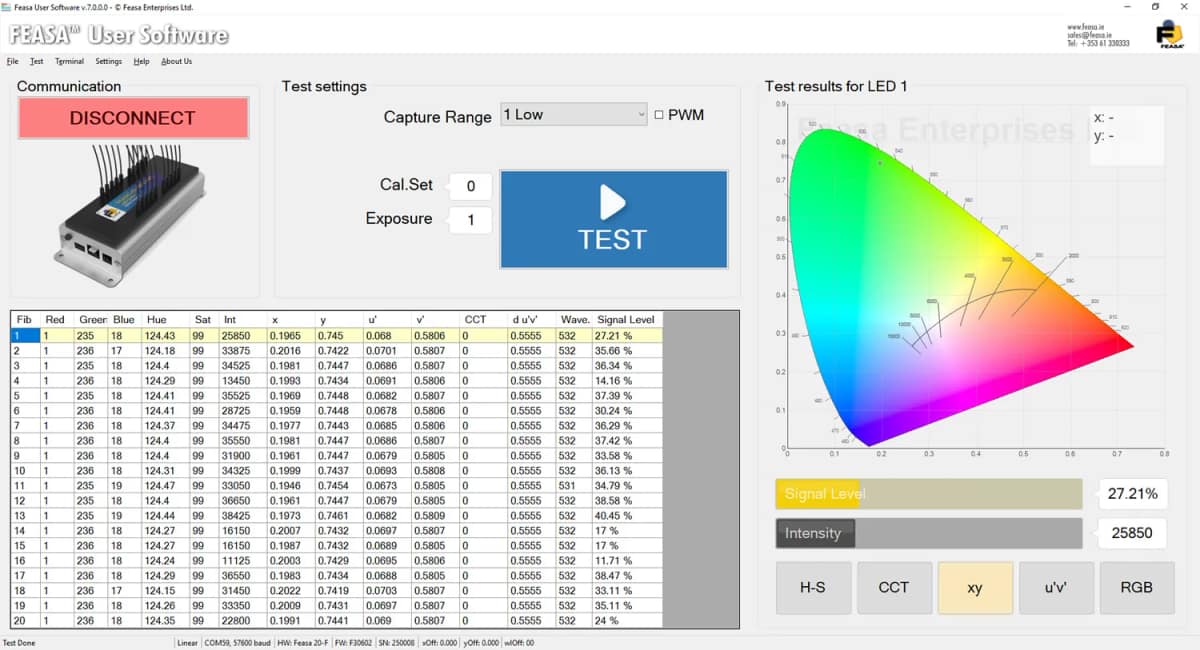Switch to u'v' chromaticity view

pyautogui.click(x=1056, y=587)
